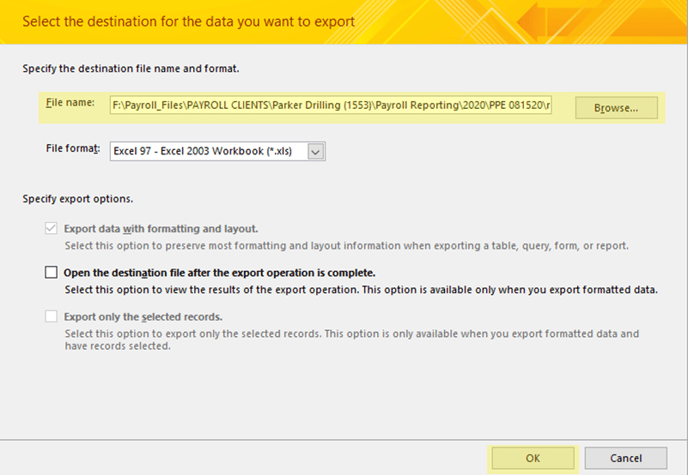This screenshot has width=688, height=475.
Task: Expand the File format dropdown arrow
Action: click(x=316, y=151)
